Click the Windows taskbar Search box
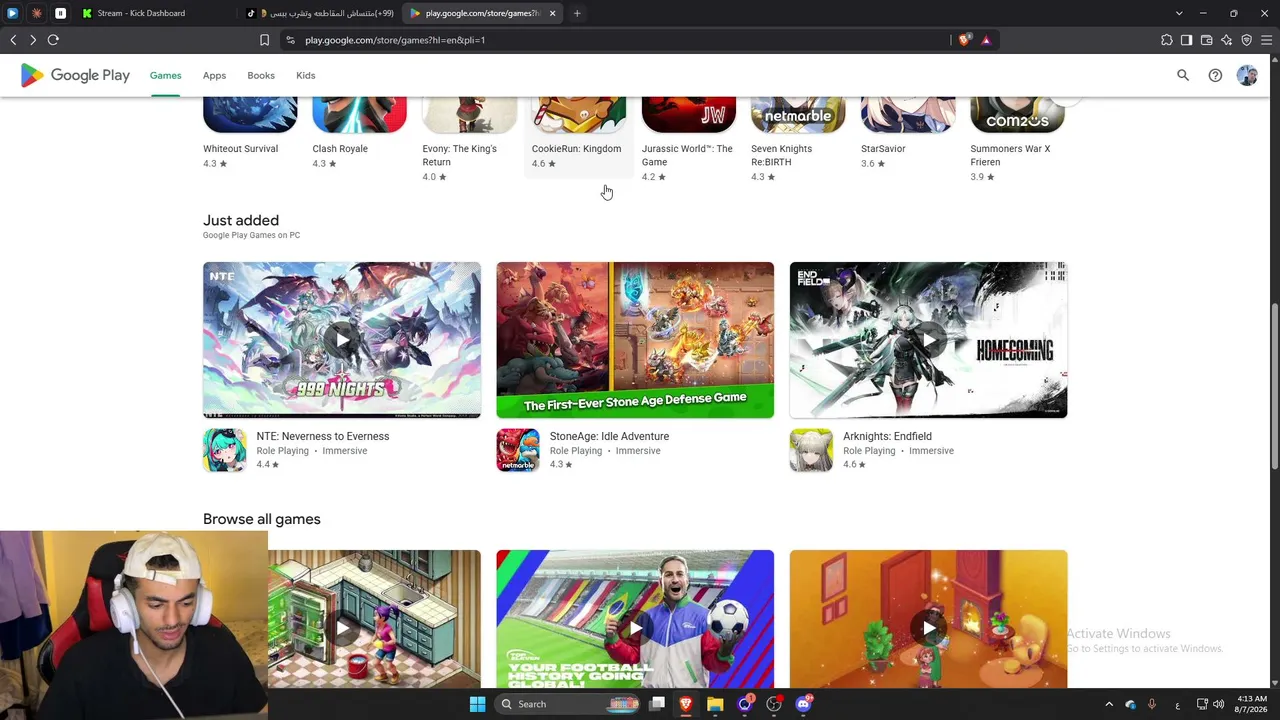The width and height of the screenshot is (1280, 720). [x=567, y=704]
